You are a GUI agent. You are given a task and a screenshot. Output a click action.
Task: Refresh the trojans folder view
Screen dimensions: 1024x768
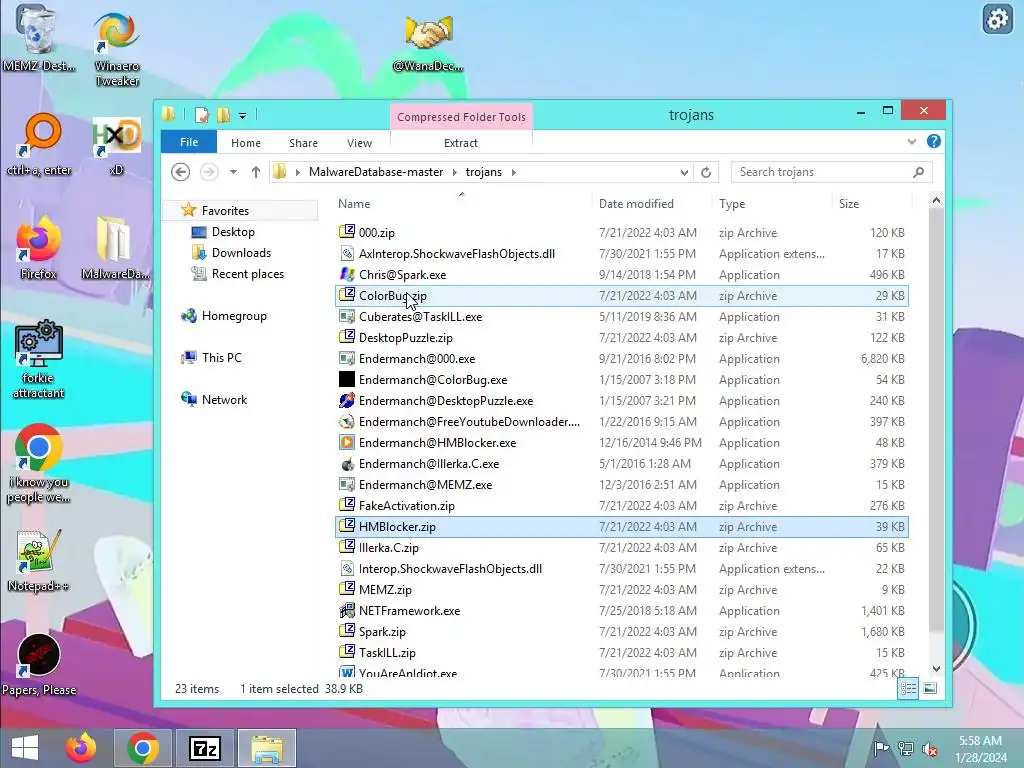click(706, 172)
